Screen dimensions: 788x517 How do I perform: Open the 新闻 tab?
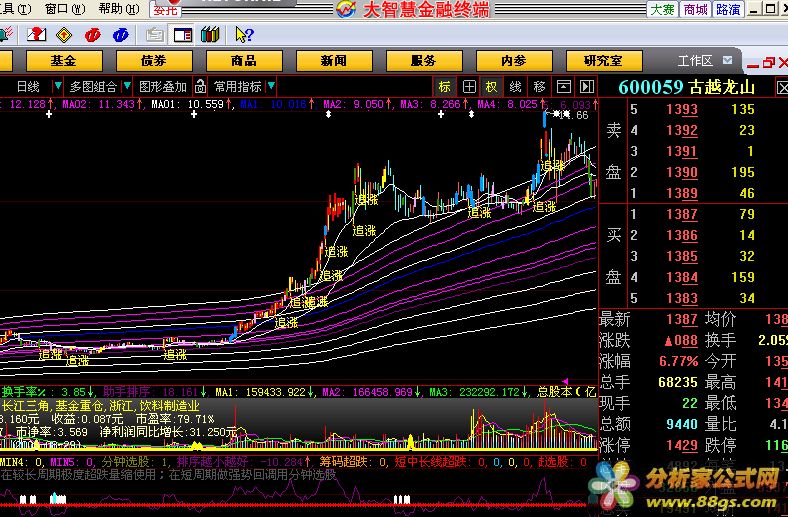[334, 61]
